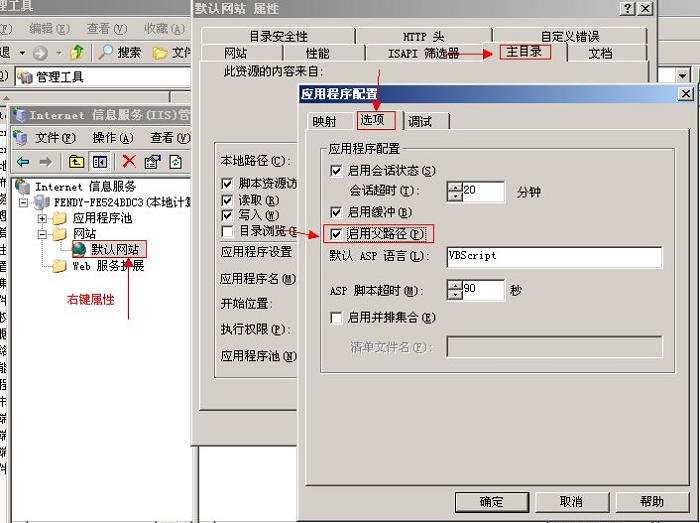
Task: Click the 取消 button
Action: pyautogui.click(x=571, y=502)
